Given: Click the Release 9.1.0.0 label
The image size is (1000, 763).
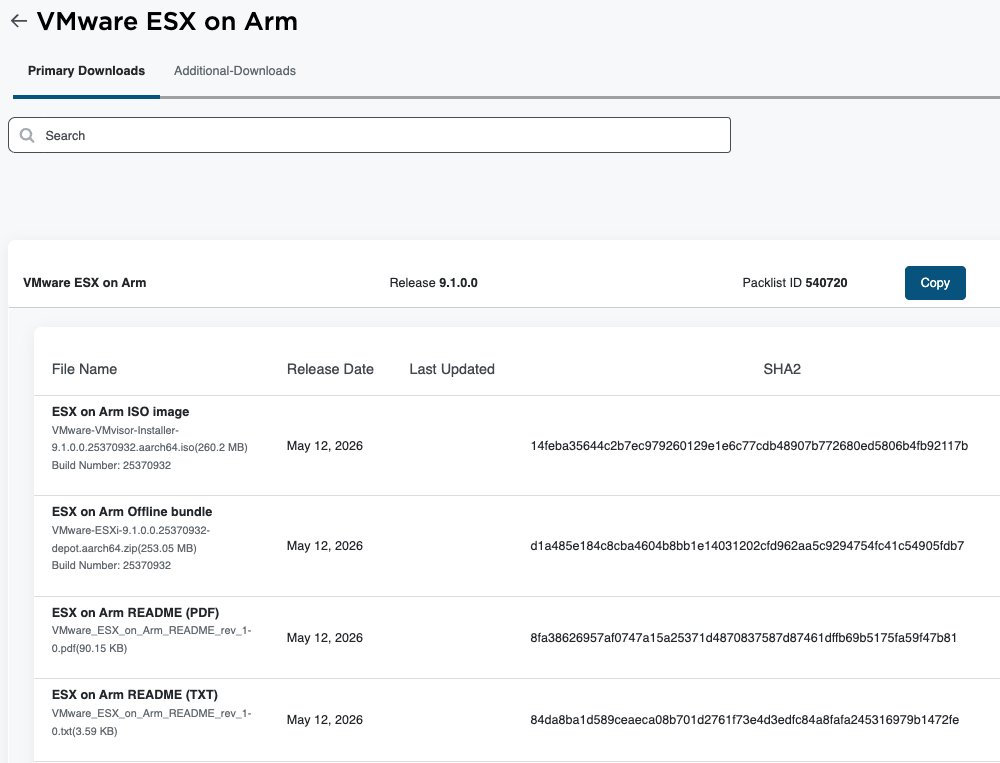Looking at the screenshot, I should tap(434, 283).
